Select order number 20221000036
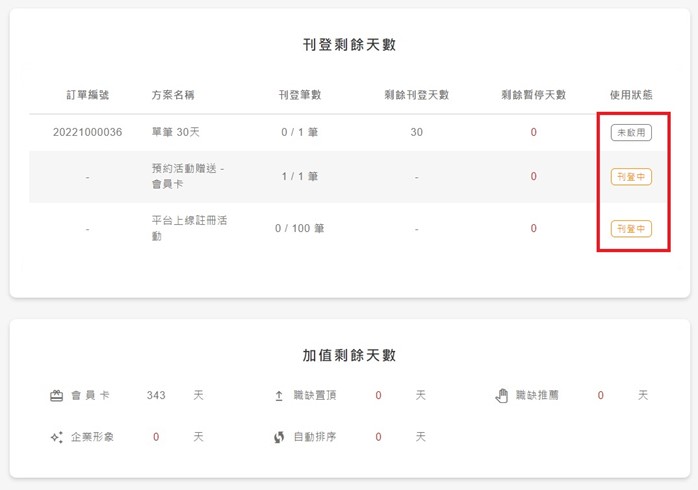 87,132
